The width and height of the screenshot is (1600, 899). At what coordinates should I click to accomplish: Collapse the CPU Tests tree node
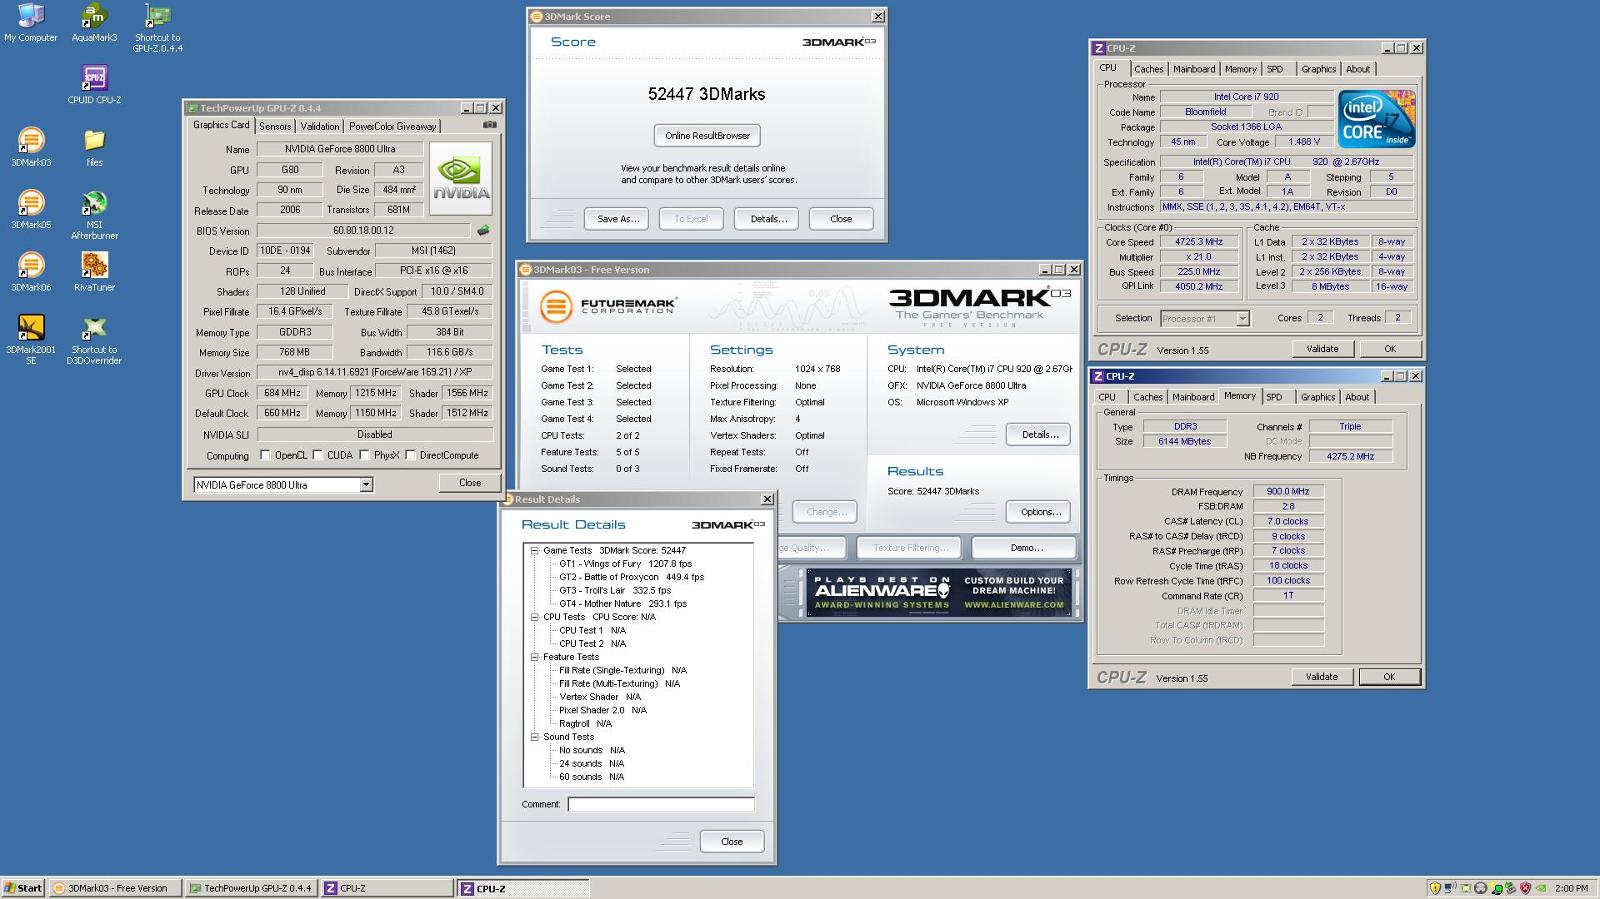534,617
